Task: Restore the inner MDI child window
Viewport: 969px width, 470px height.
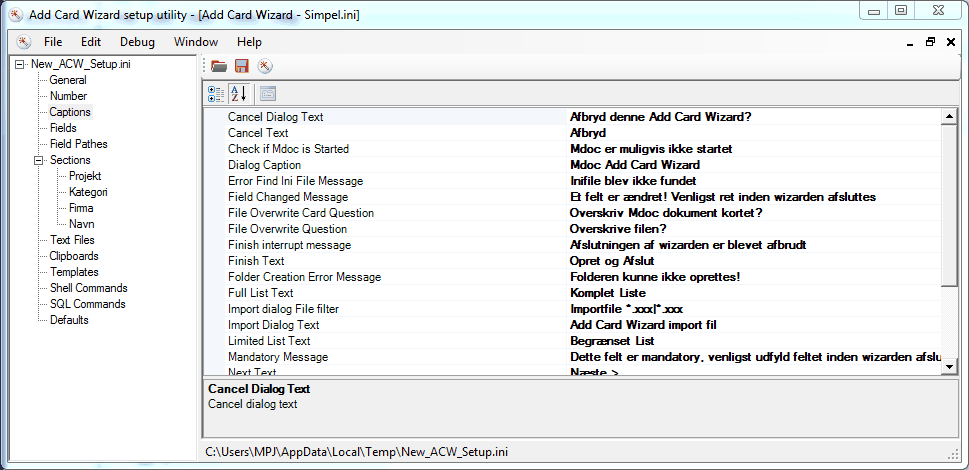Action: pyautogui.click(x=930, y=42)
